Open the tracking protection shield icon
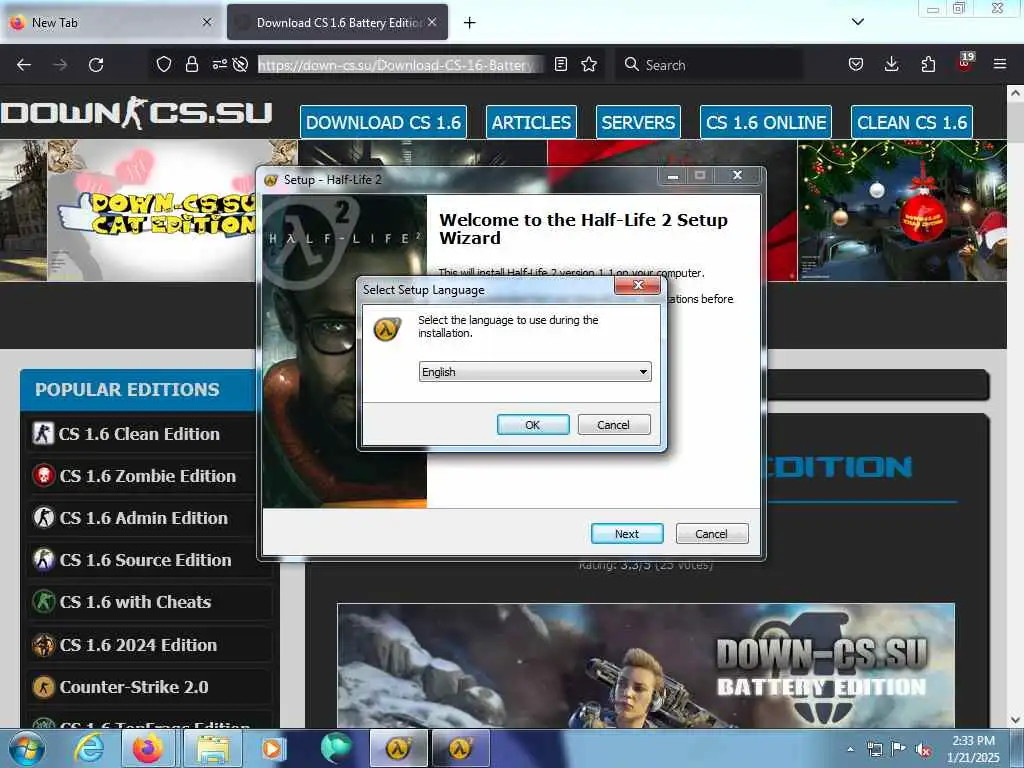The image size is (1024, 768). pos(164,64)
